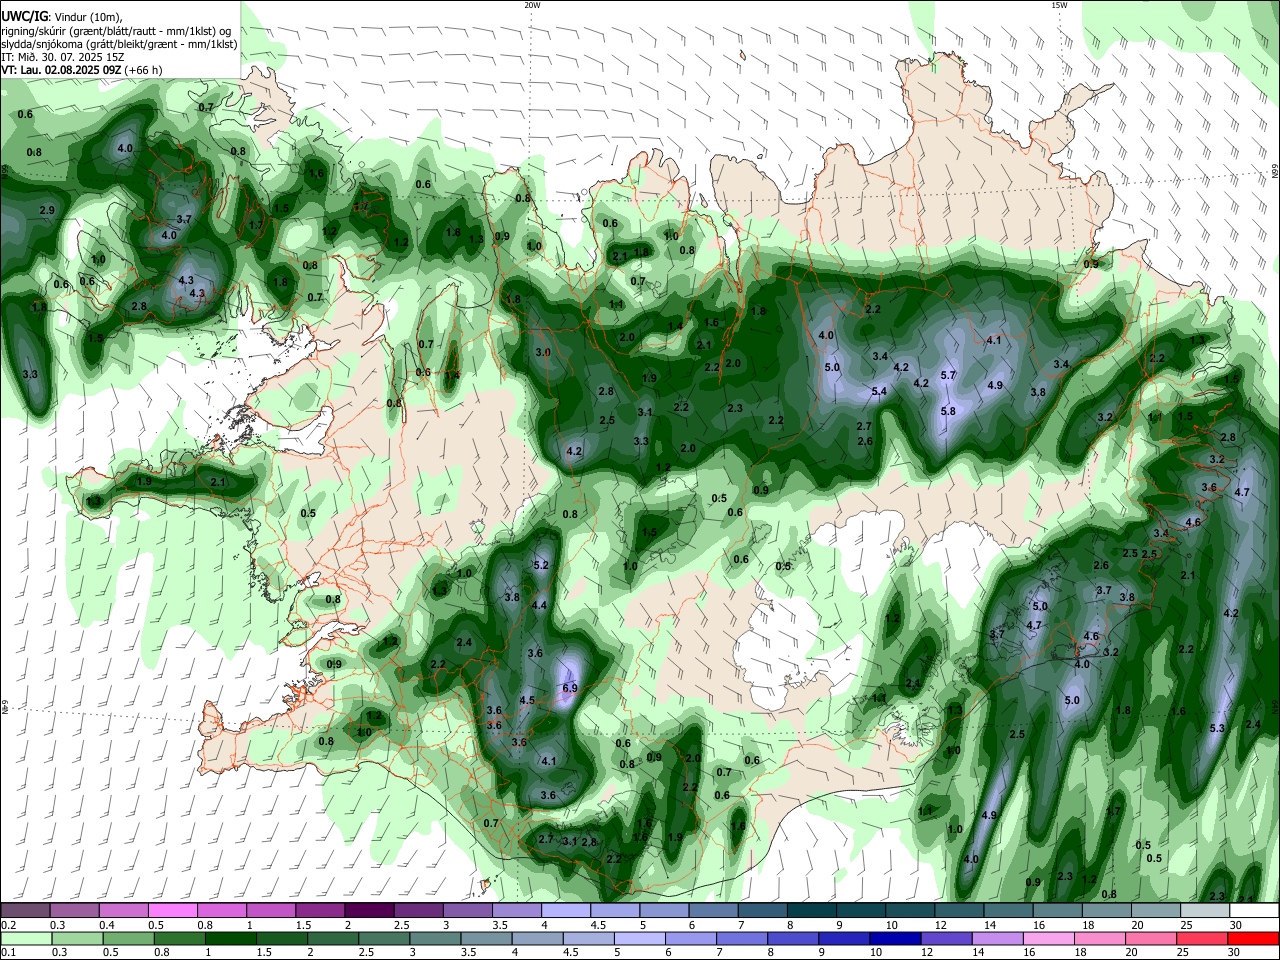This screenshot has width=1280, height=960.
Task: Click the 'rigning/skúrir' description line
Action: tap(117, 31)
